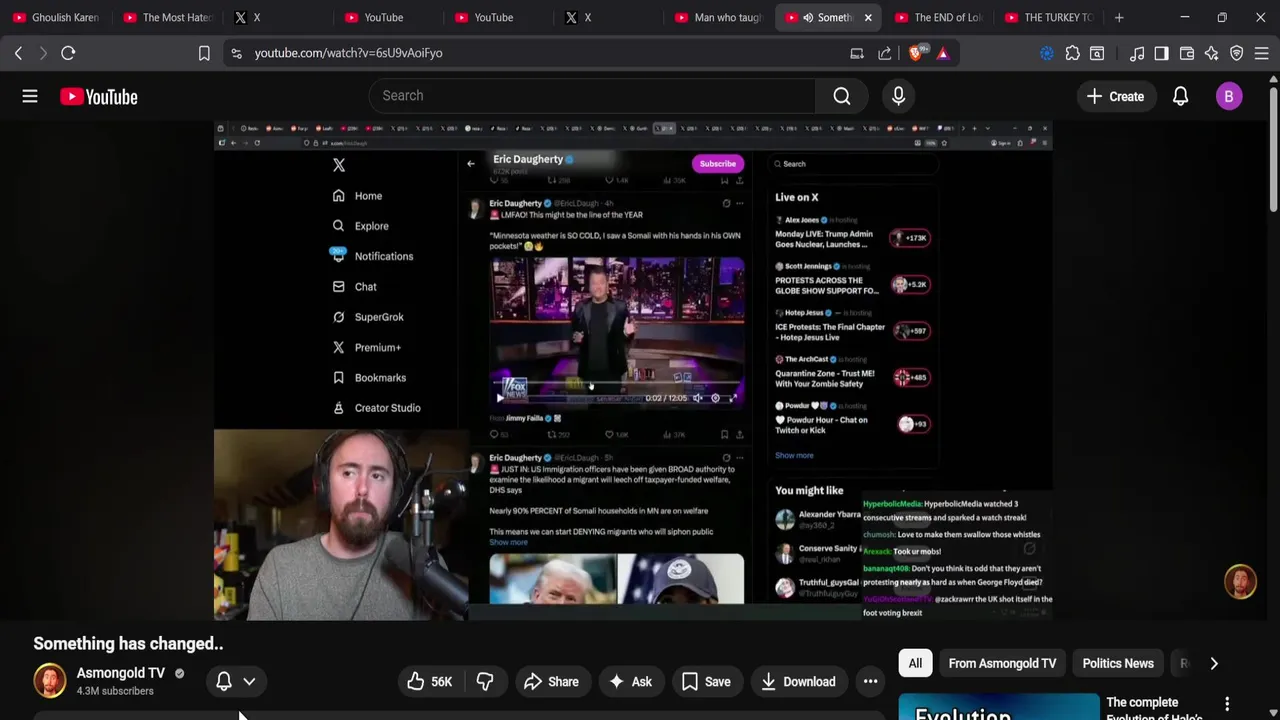
Task: Open the browser main menu
Action: (x=1261, y=53)
